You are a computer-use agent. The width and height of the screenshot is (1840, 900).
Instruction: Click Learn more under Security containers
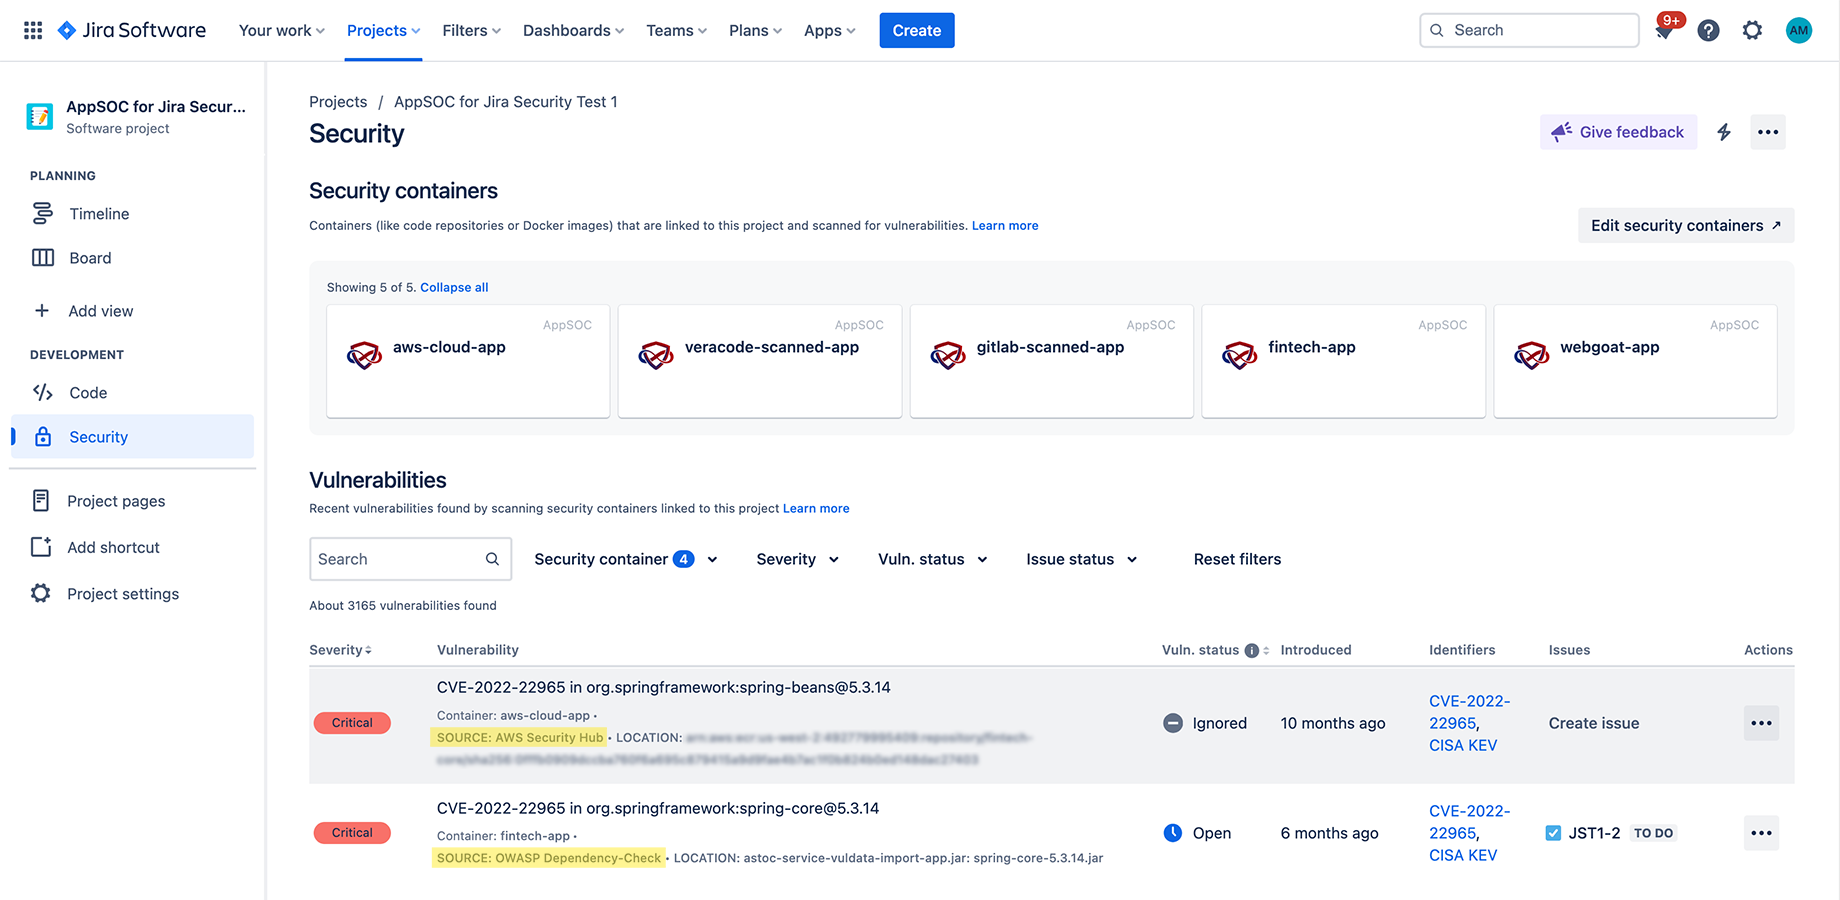(x=1005, y=226)
